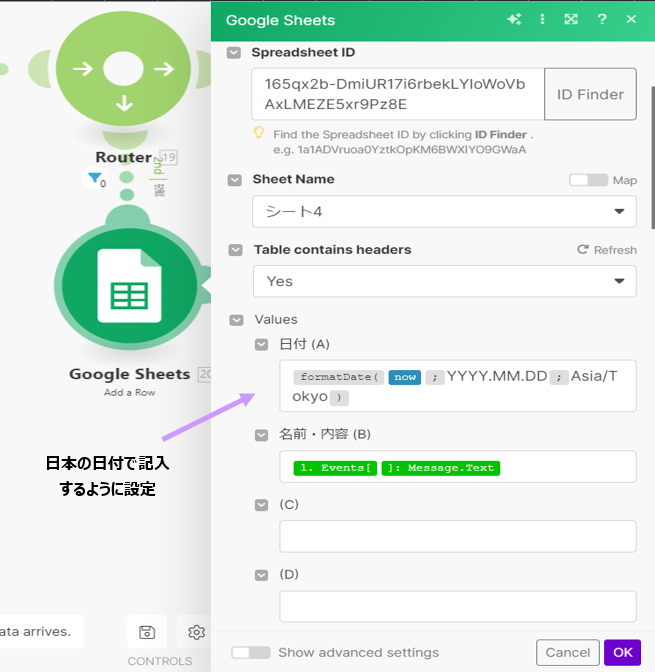
Task: Click the closing parenthesis pill after okyo
Action: tap(339, 398)
